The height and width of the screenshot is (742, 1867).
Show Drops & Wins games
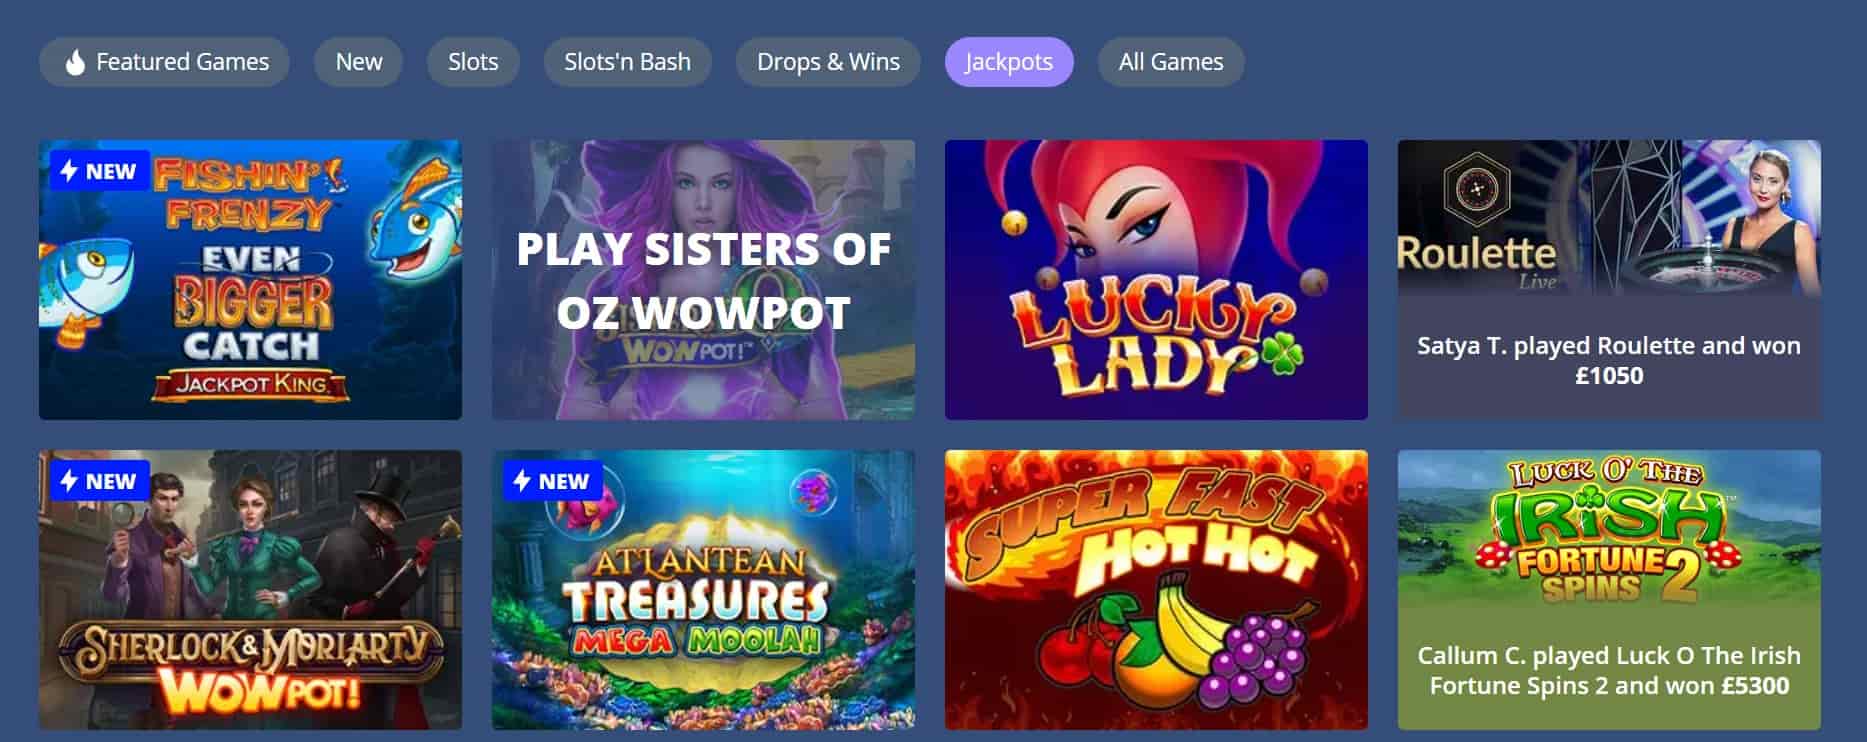pos(828,62)
